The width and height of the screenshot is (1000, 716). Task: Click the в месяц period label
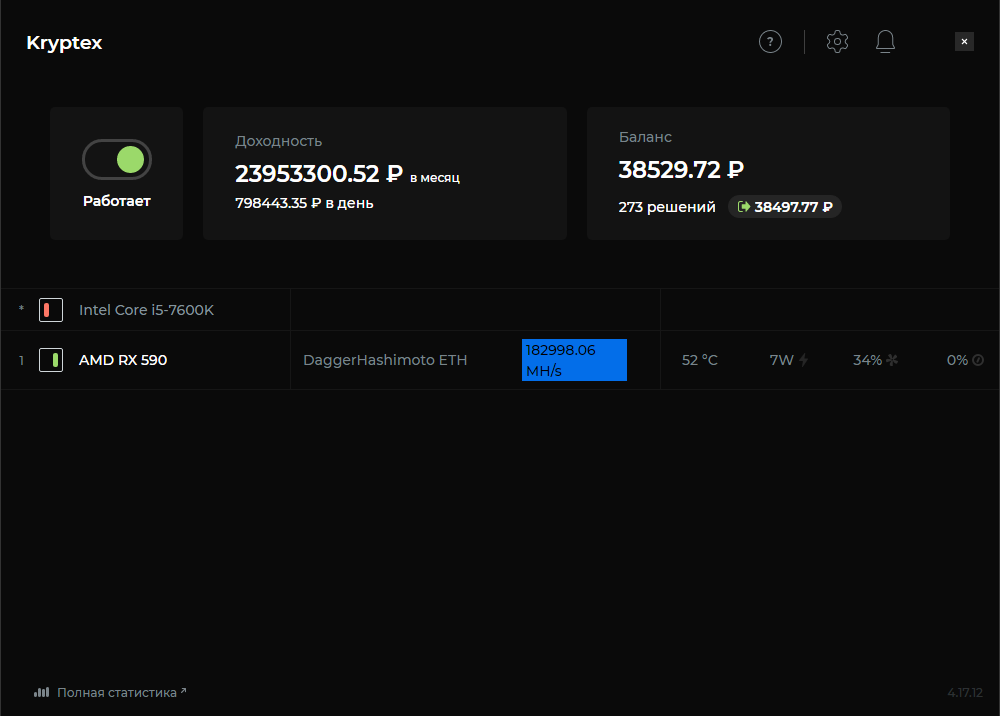435,178
